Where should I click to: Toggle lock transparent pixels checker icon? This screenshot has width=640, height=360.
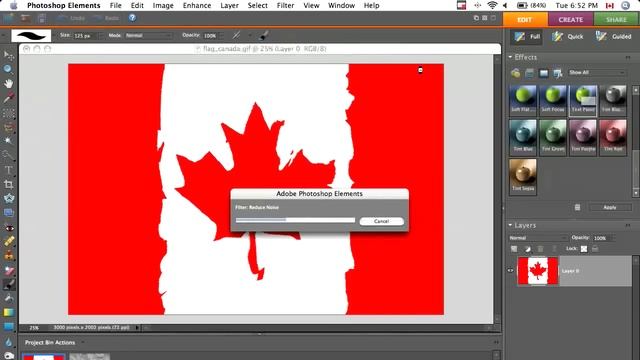pyautogui.click(x=584, y=249)
